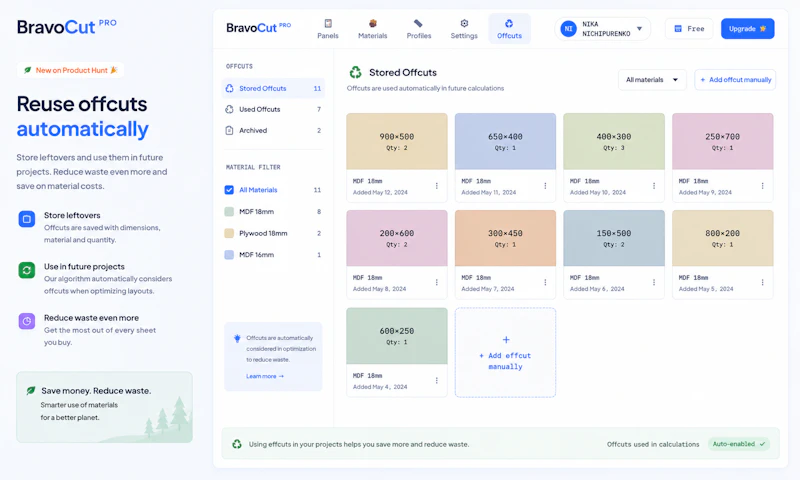Open the Materials tab
Image resolution: width=800 pixels, height=480 pixels.
pos(372,29)
